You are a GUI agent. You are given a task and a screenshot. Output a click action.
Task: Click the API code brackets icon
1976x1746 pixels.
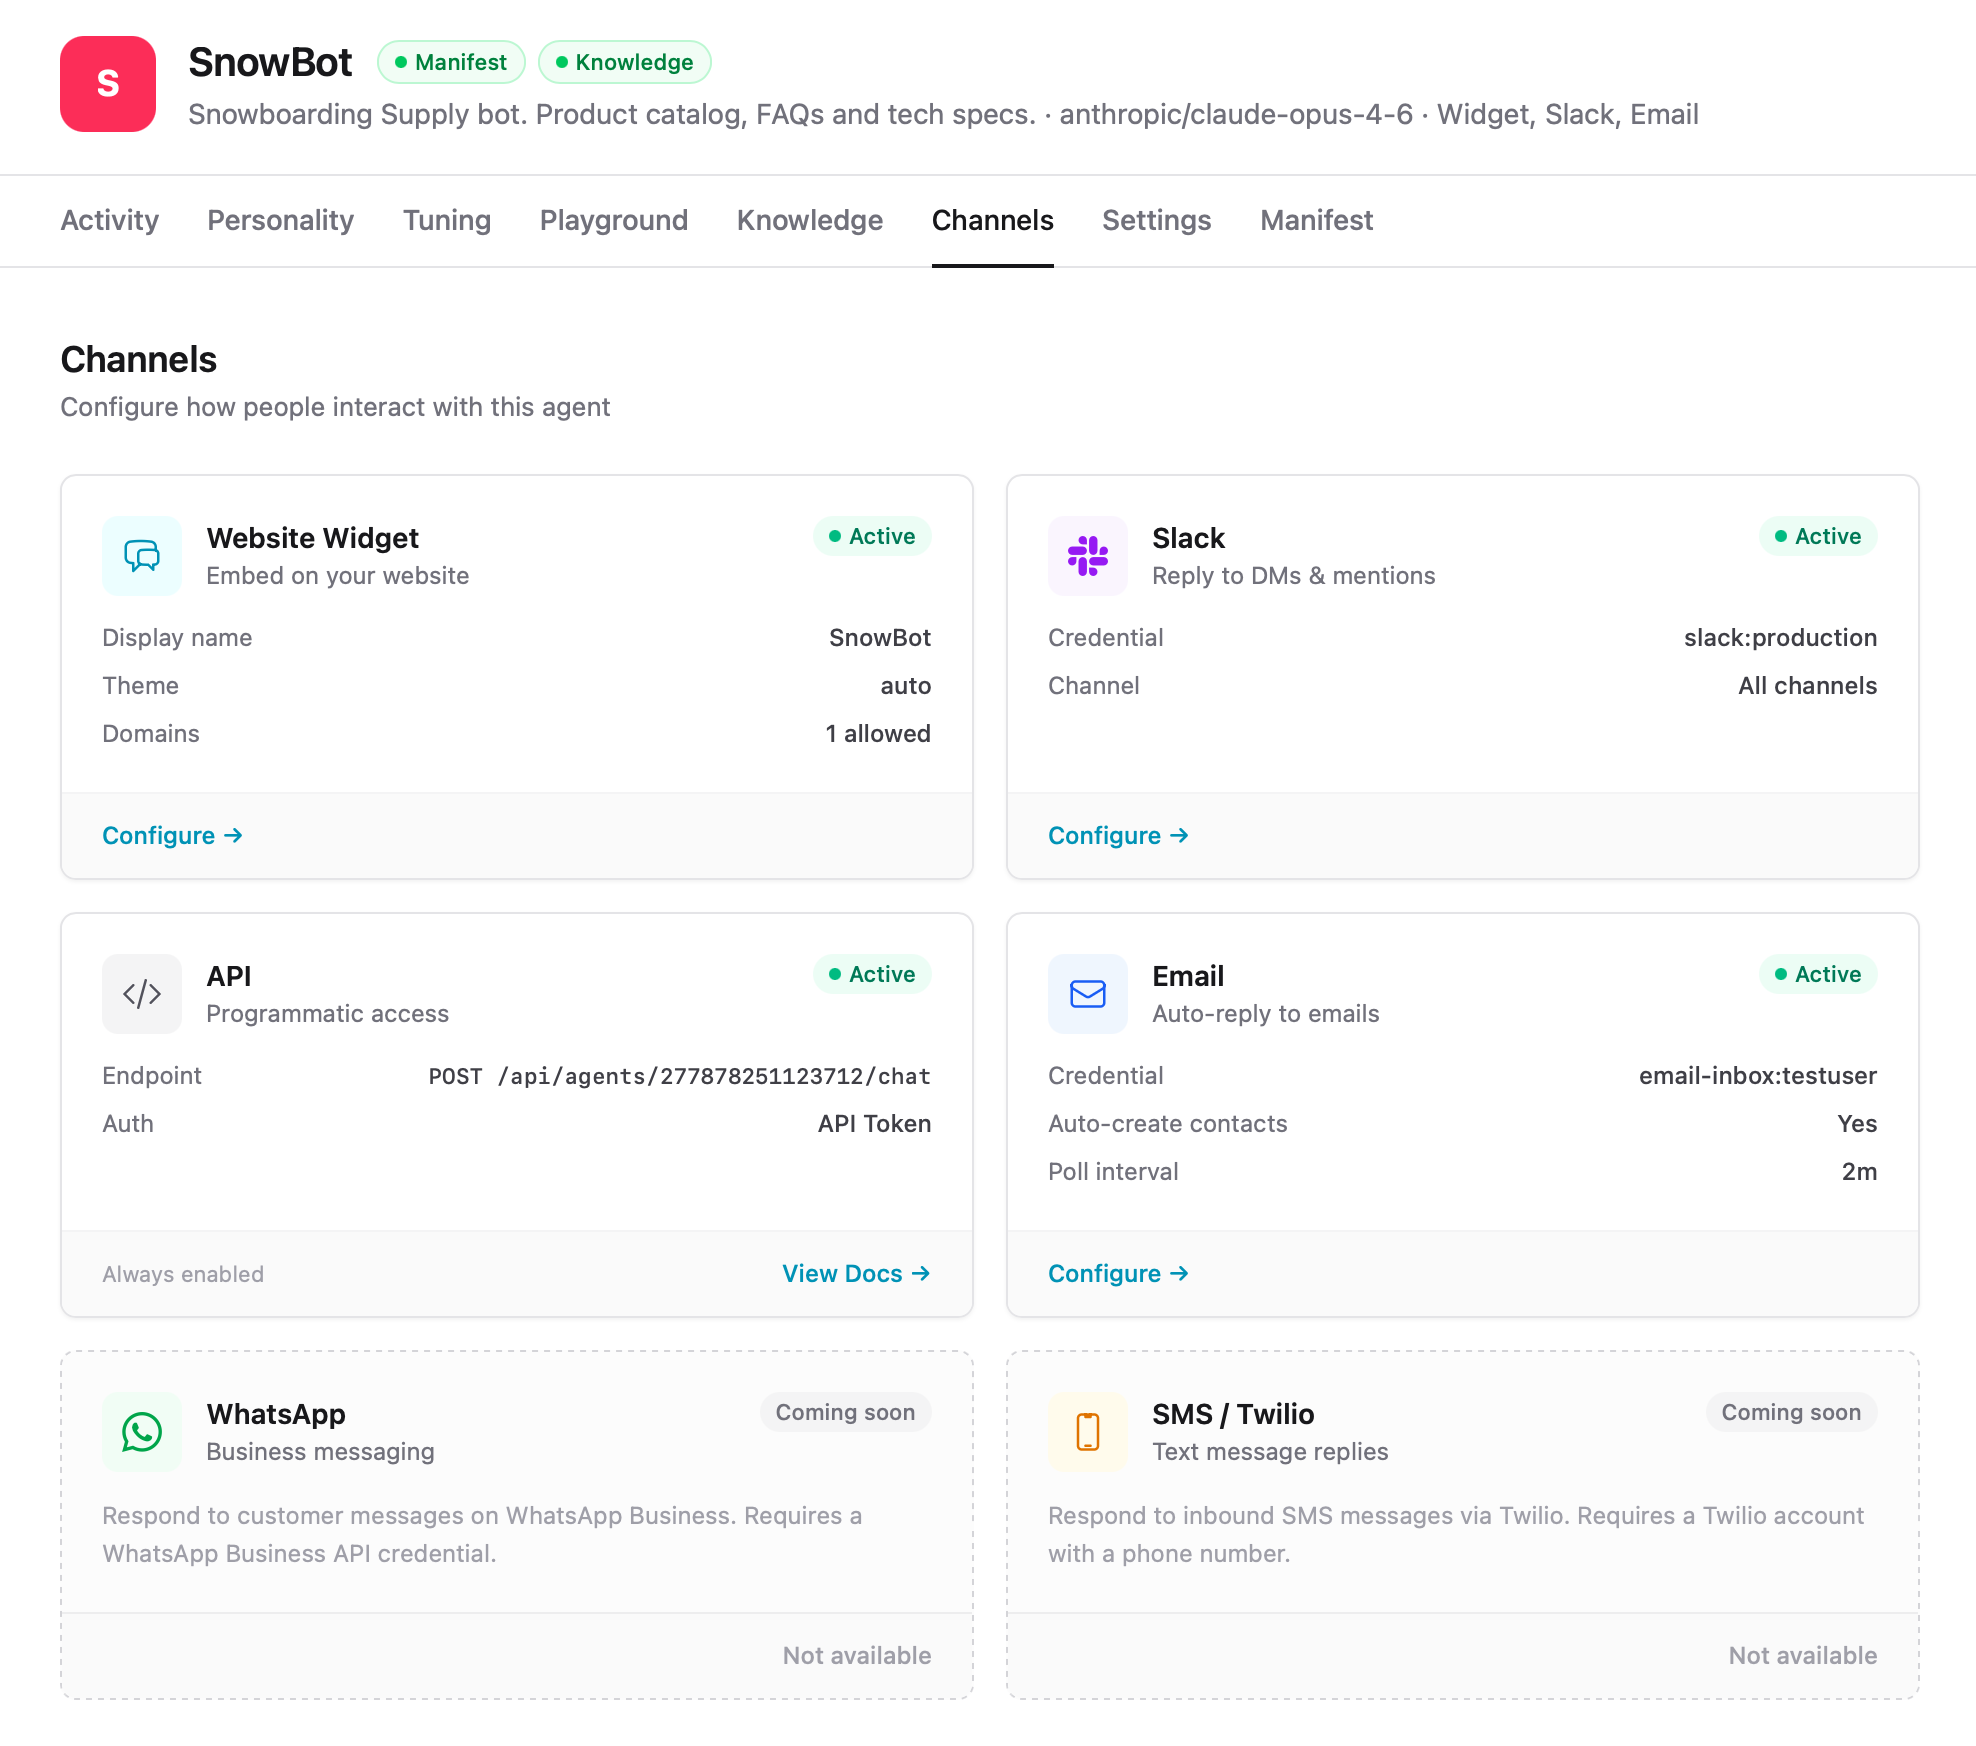click(141, 993)
